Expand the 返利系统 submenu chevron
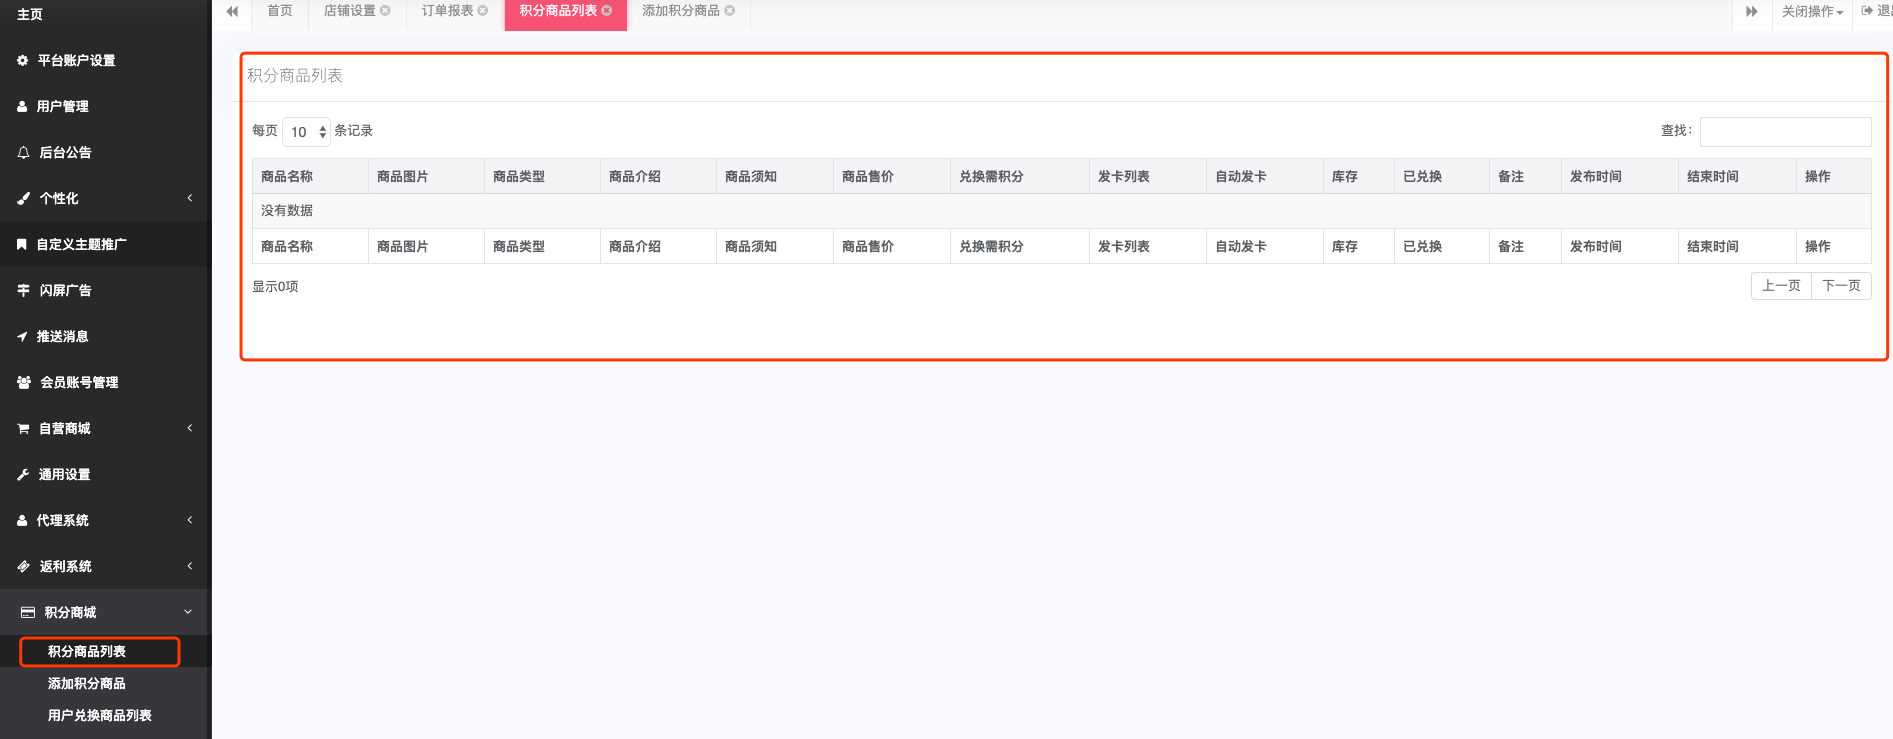Image resolution: width=1893 pixels, height=739 pixels. 190,566
